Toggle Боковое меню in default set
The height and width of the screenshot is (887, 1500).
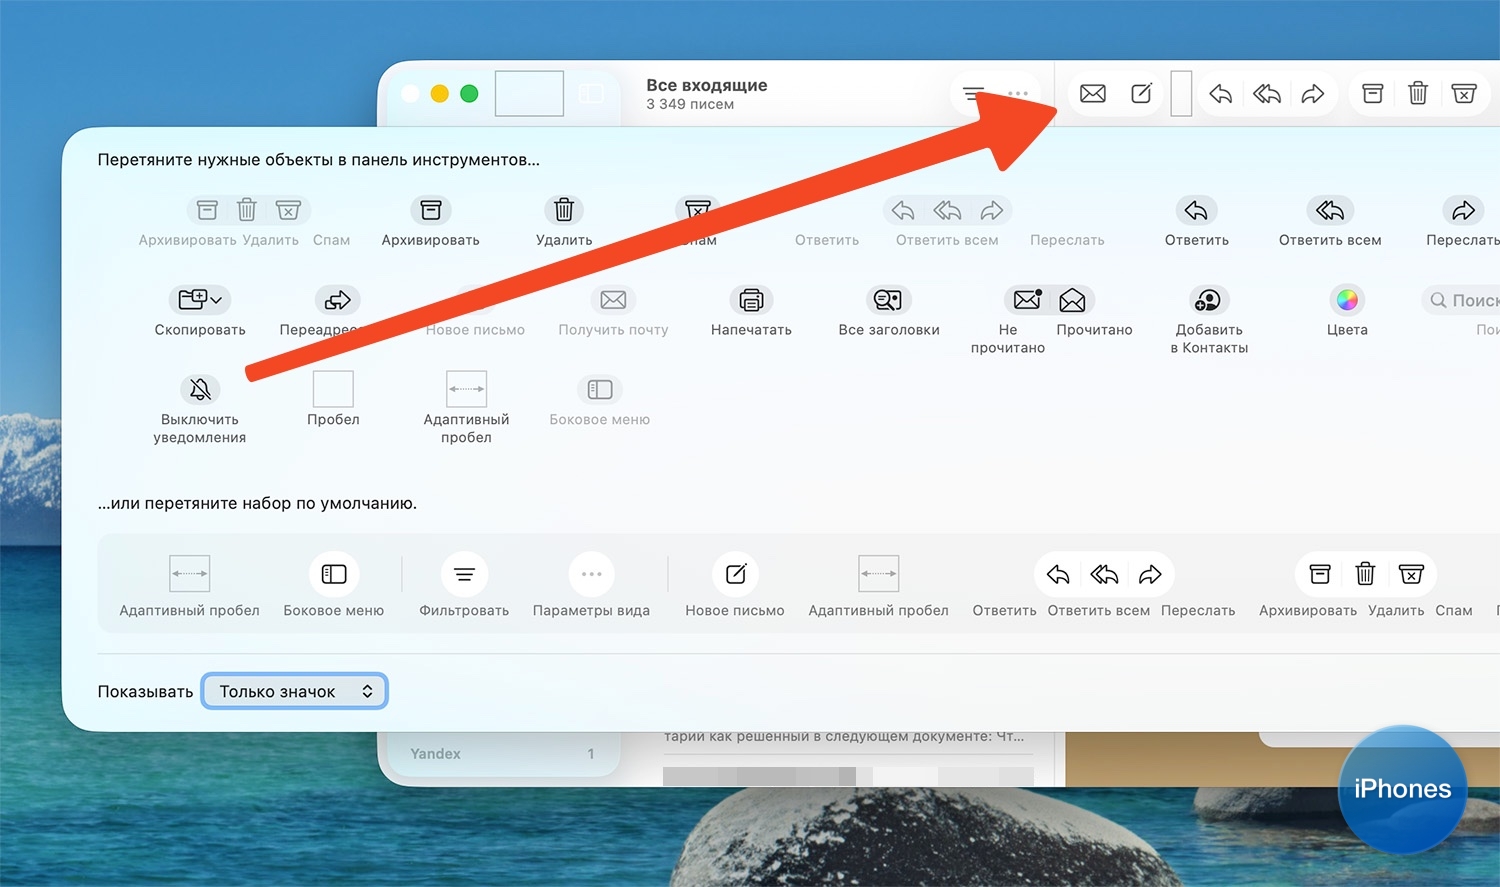tap(333, 574)
